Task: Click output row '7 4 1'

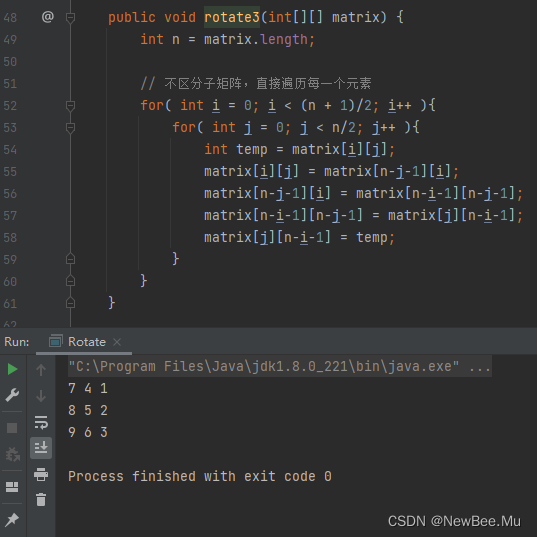Action: pyautogui.click(x=88, y=388)
